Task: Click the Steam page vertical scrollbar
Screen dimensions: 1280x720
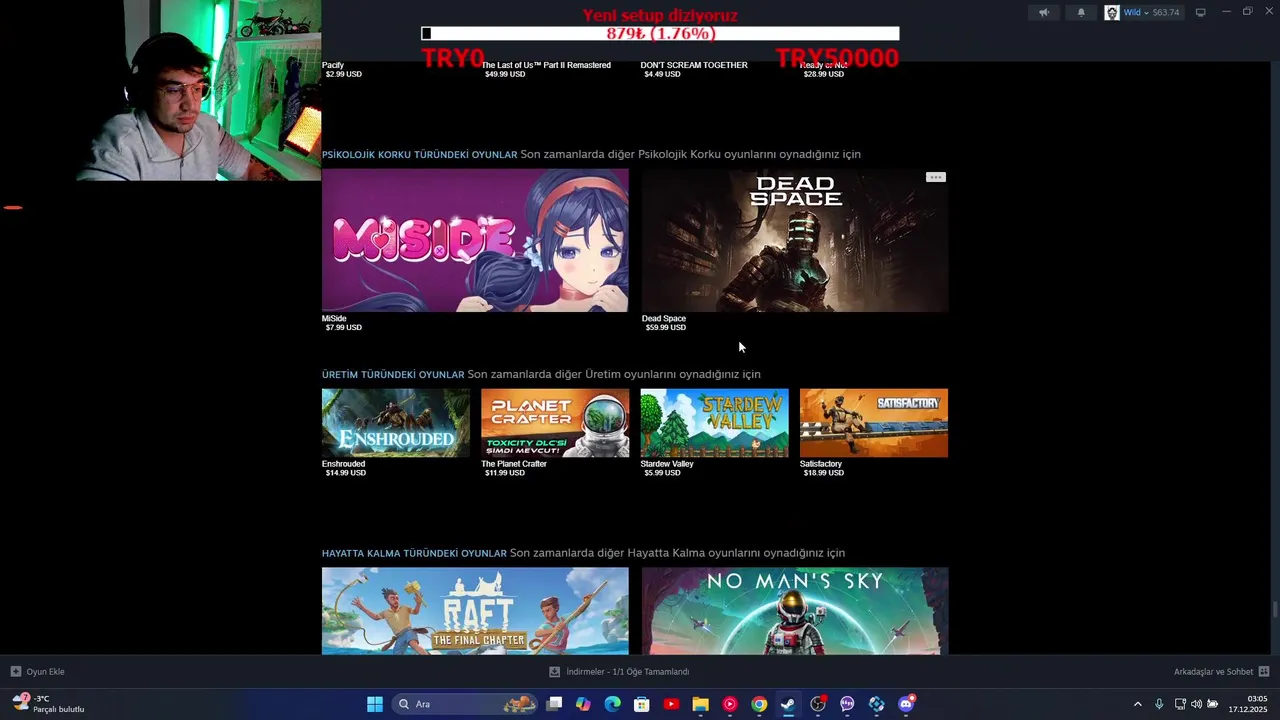Action: 1275,610
